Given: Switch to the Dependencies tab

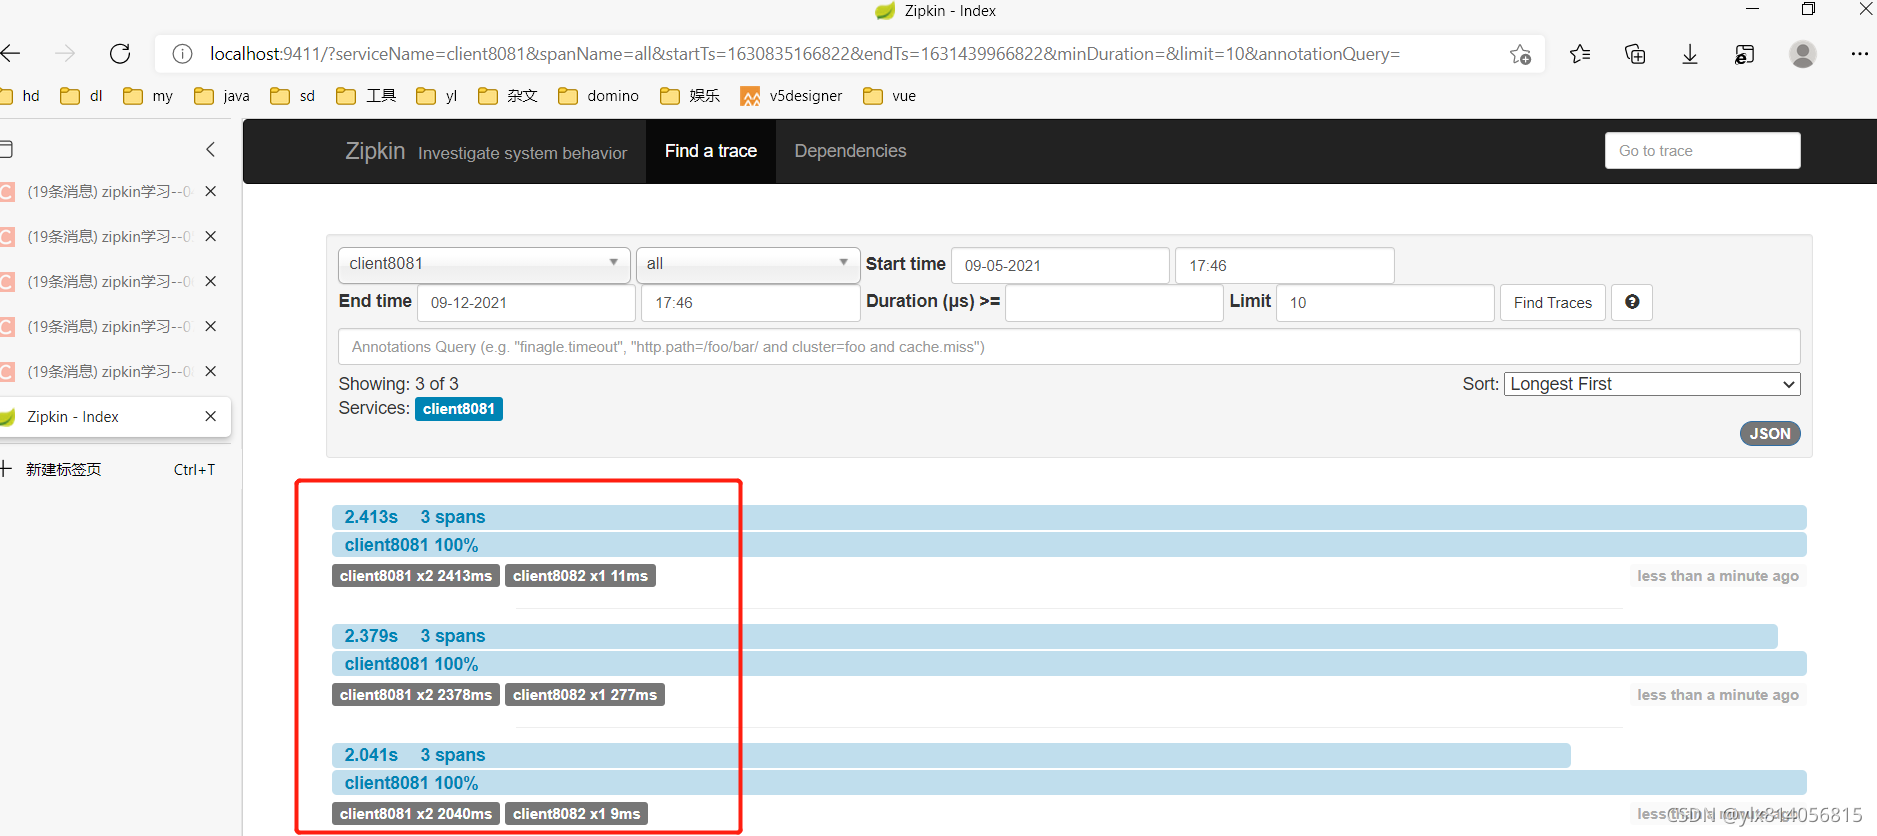Looking at the screenshot, I should pos(850,151).
